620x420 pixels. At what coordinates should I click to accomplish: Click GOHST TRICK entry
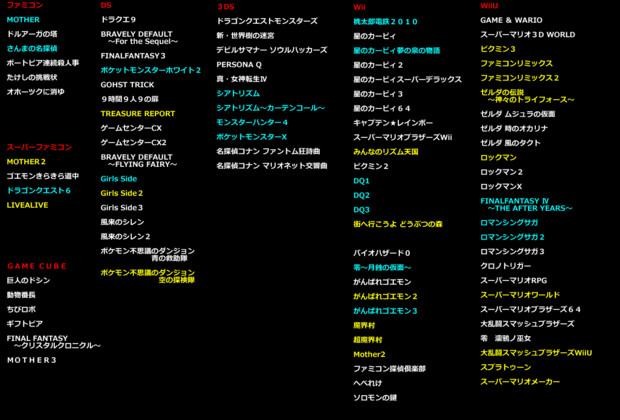click(127, 85)
